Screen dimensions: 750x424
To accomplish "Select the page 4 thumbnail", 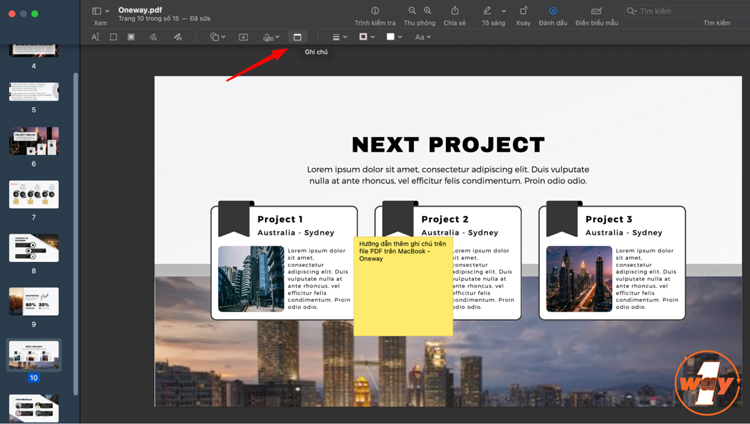I will click(x=34, y=51).
